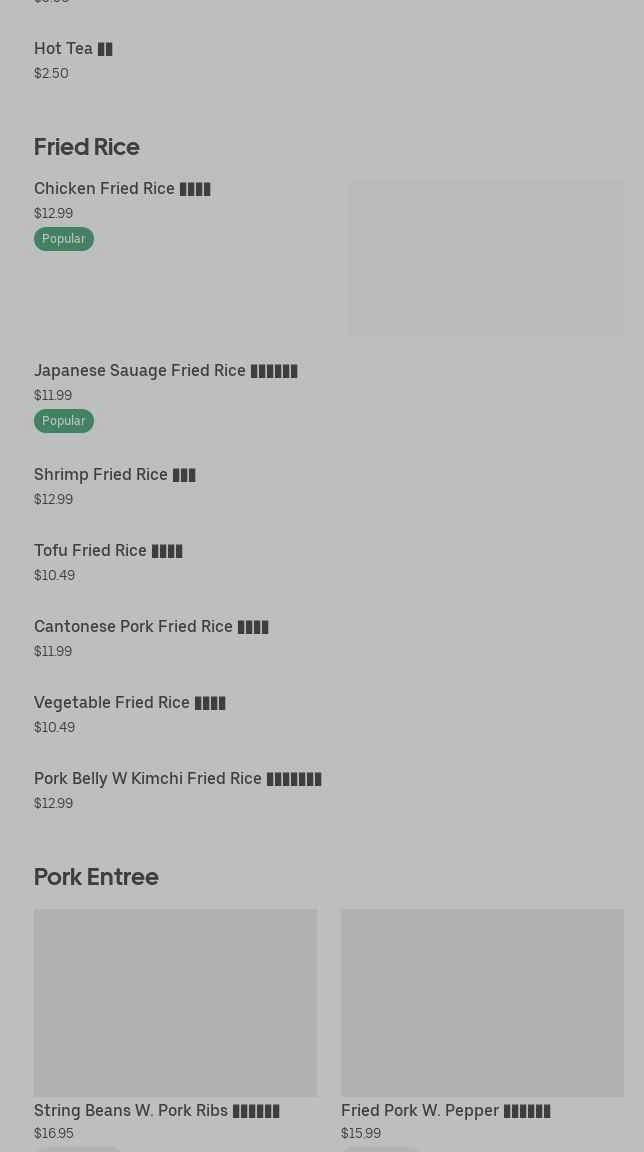Open the String Beans W. Pork Ribs image
The width and height of the screenshot is (644, 1152).
175,1002
